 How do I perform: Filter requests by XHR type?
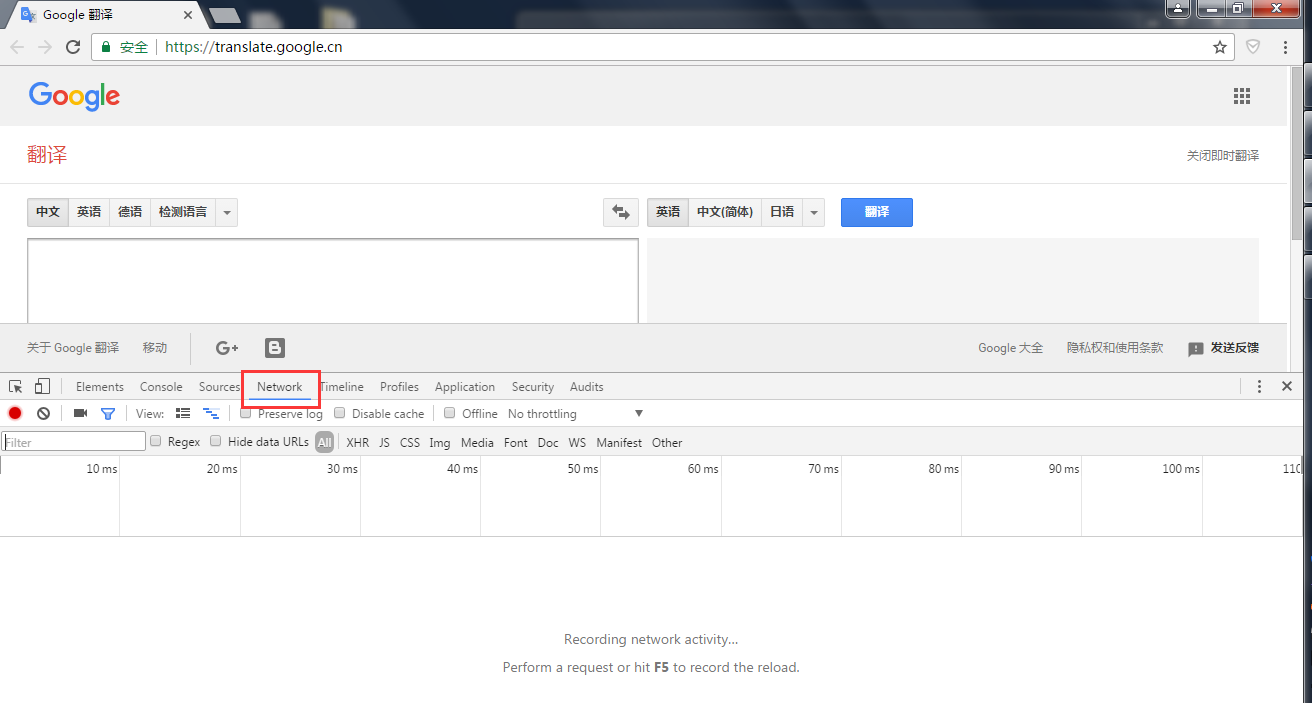(357, 442)
